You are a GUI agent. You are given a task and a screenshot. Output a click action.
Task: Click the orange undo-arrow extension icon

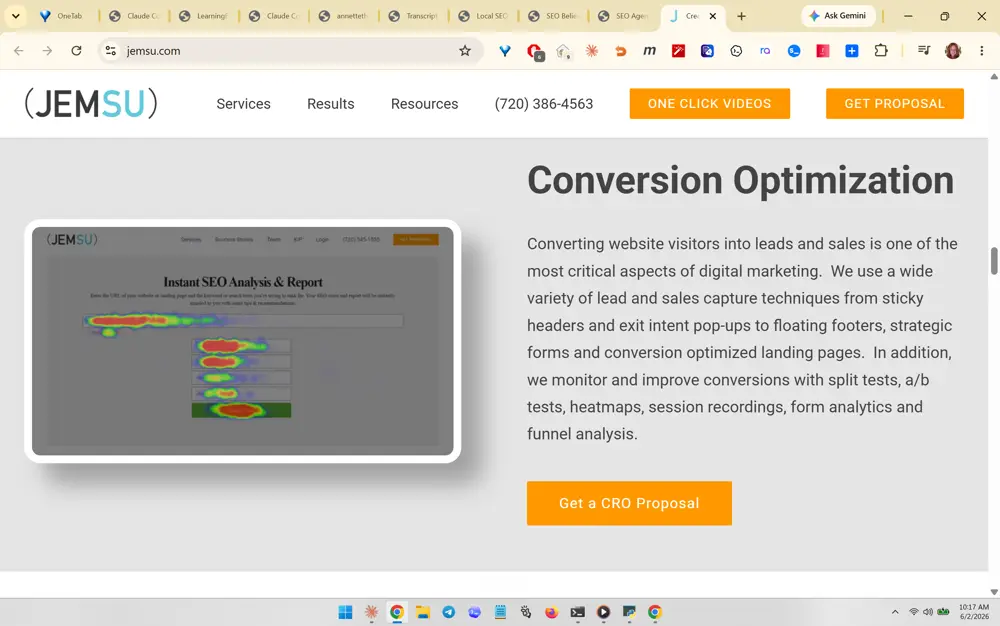coord(620,51)
